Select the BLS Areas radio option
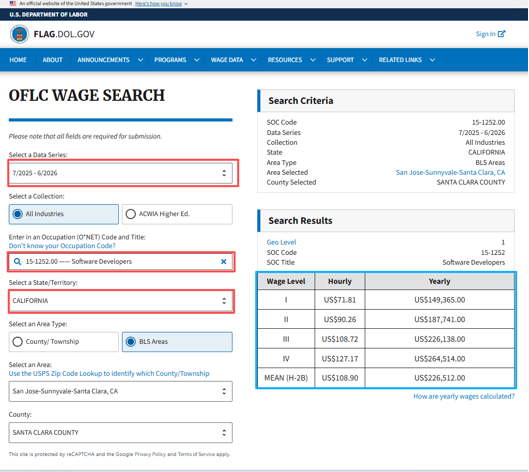The image size is (529, 472). [x=177, y=342]
